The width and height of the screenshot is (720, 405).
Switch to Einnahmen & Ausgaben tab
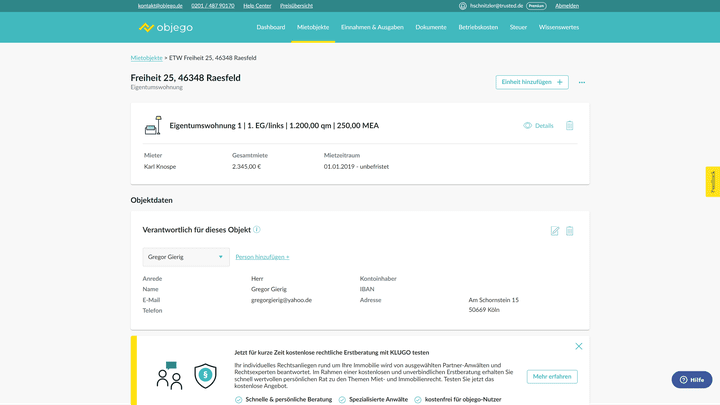tap(372, 27)
